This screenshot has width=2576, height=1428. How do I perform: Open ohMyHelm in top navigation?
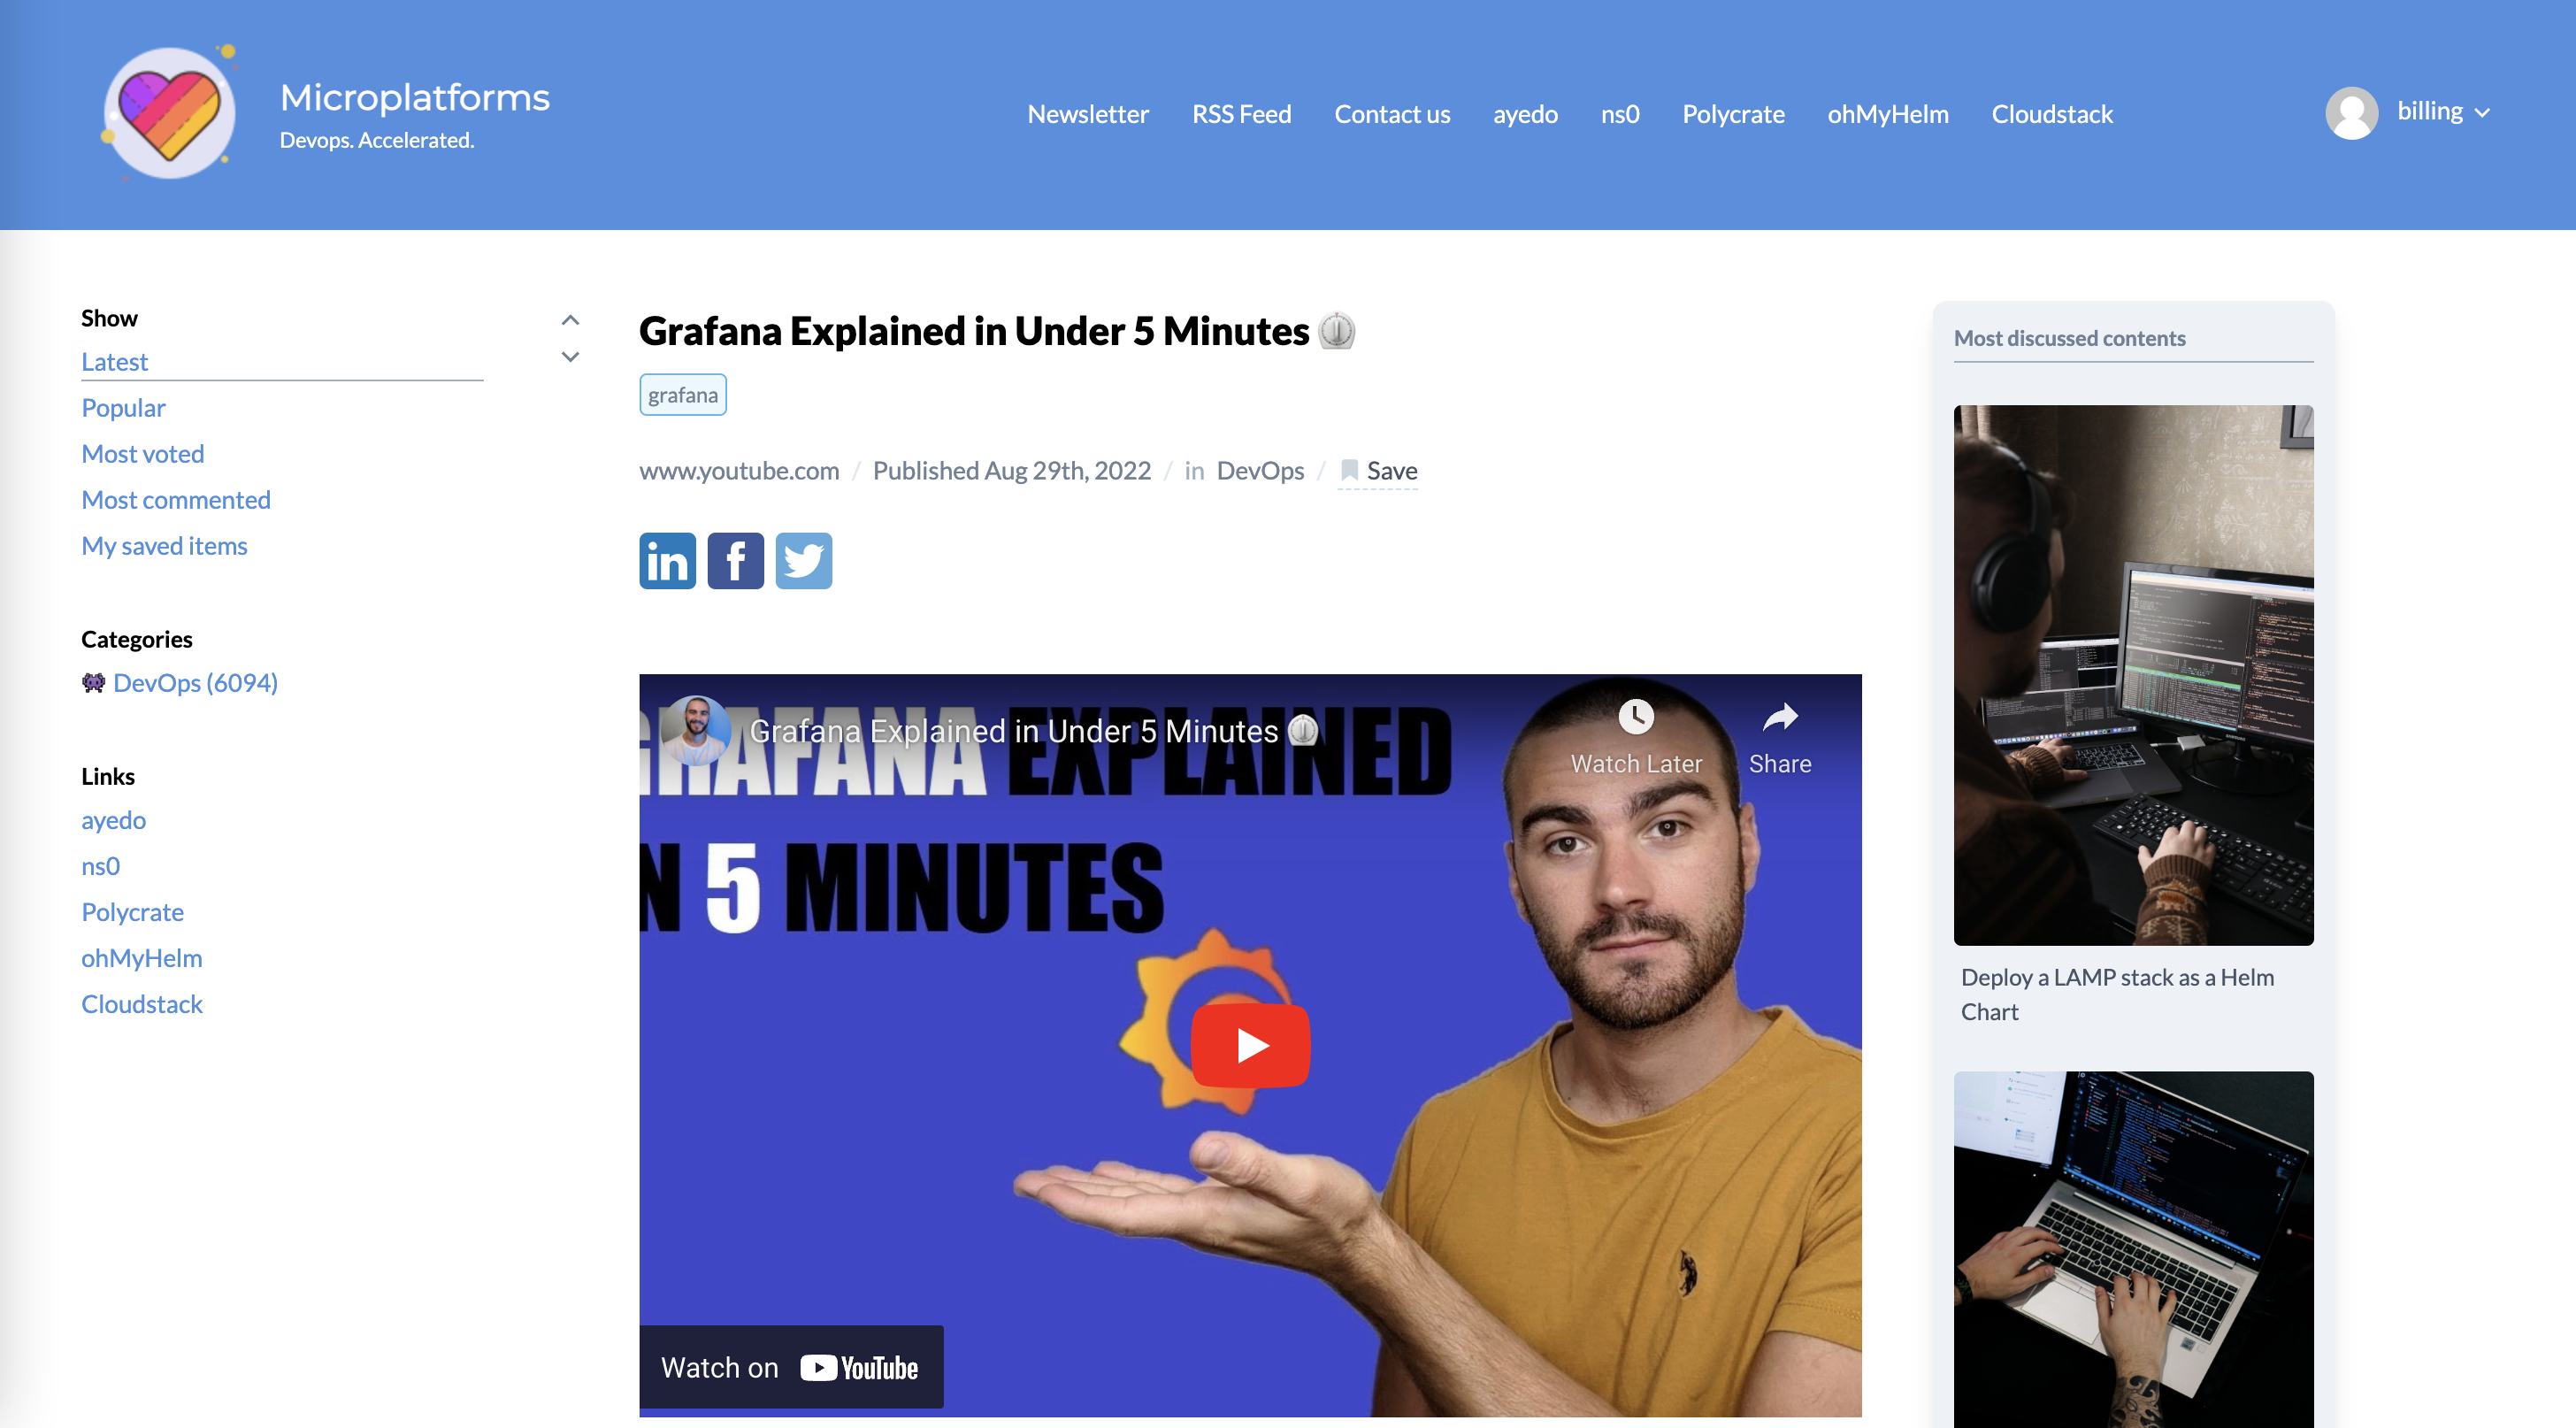point(1888,114)
